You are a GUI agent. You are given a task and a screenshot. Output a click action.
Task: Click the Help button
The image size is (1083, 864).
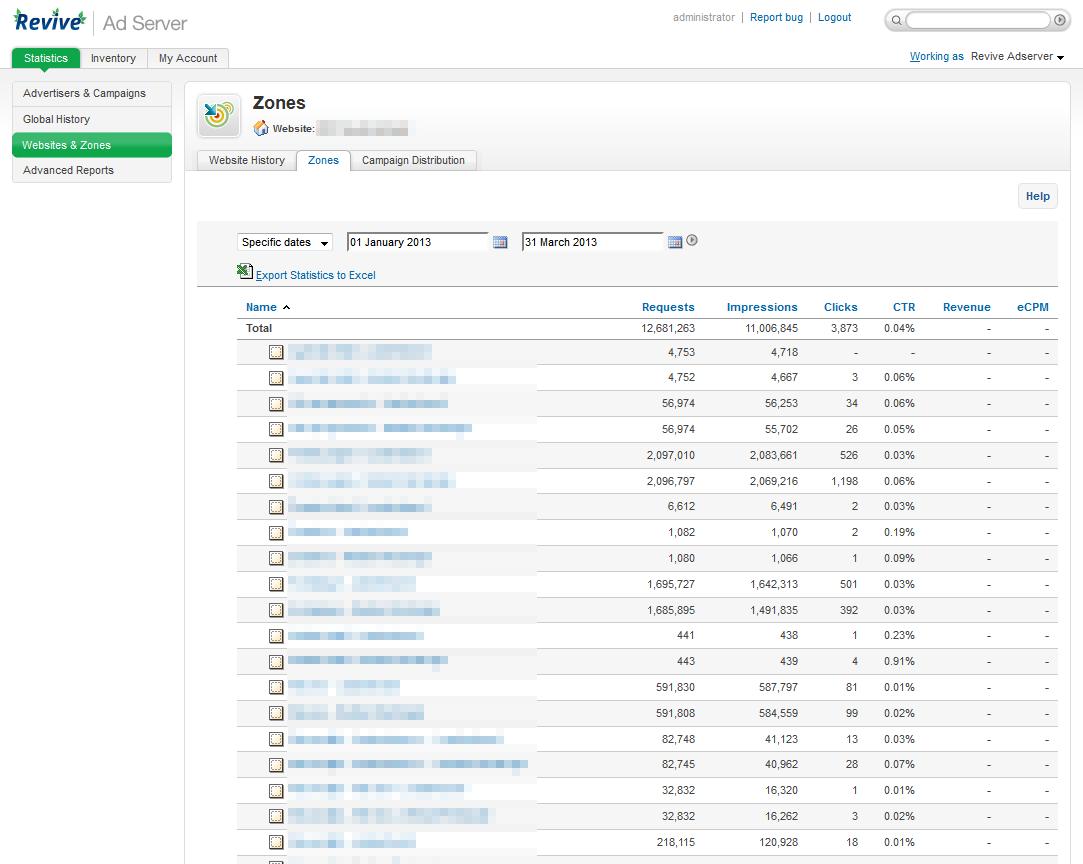(x=1037, y=196)
